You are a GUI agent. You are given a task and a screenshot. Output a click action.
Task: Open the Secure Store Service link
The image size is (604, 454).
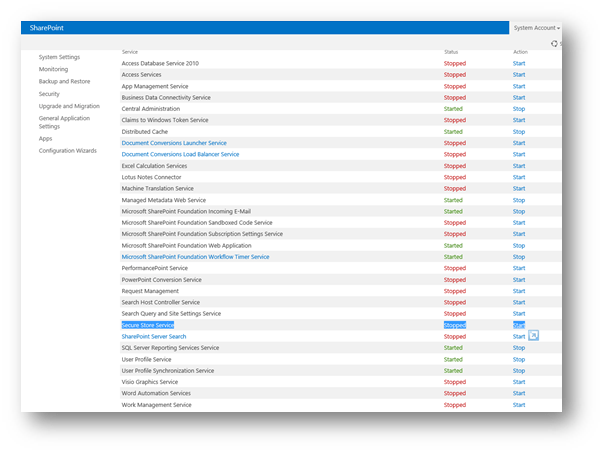148,325
